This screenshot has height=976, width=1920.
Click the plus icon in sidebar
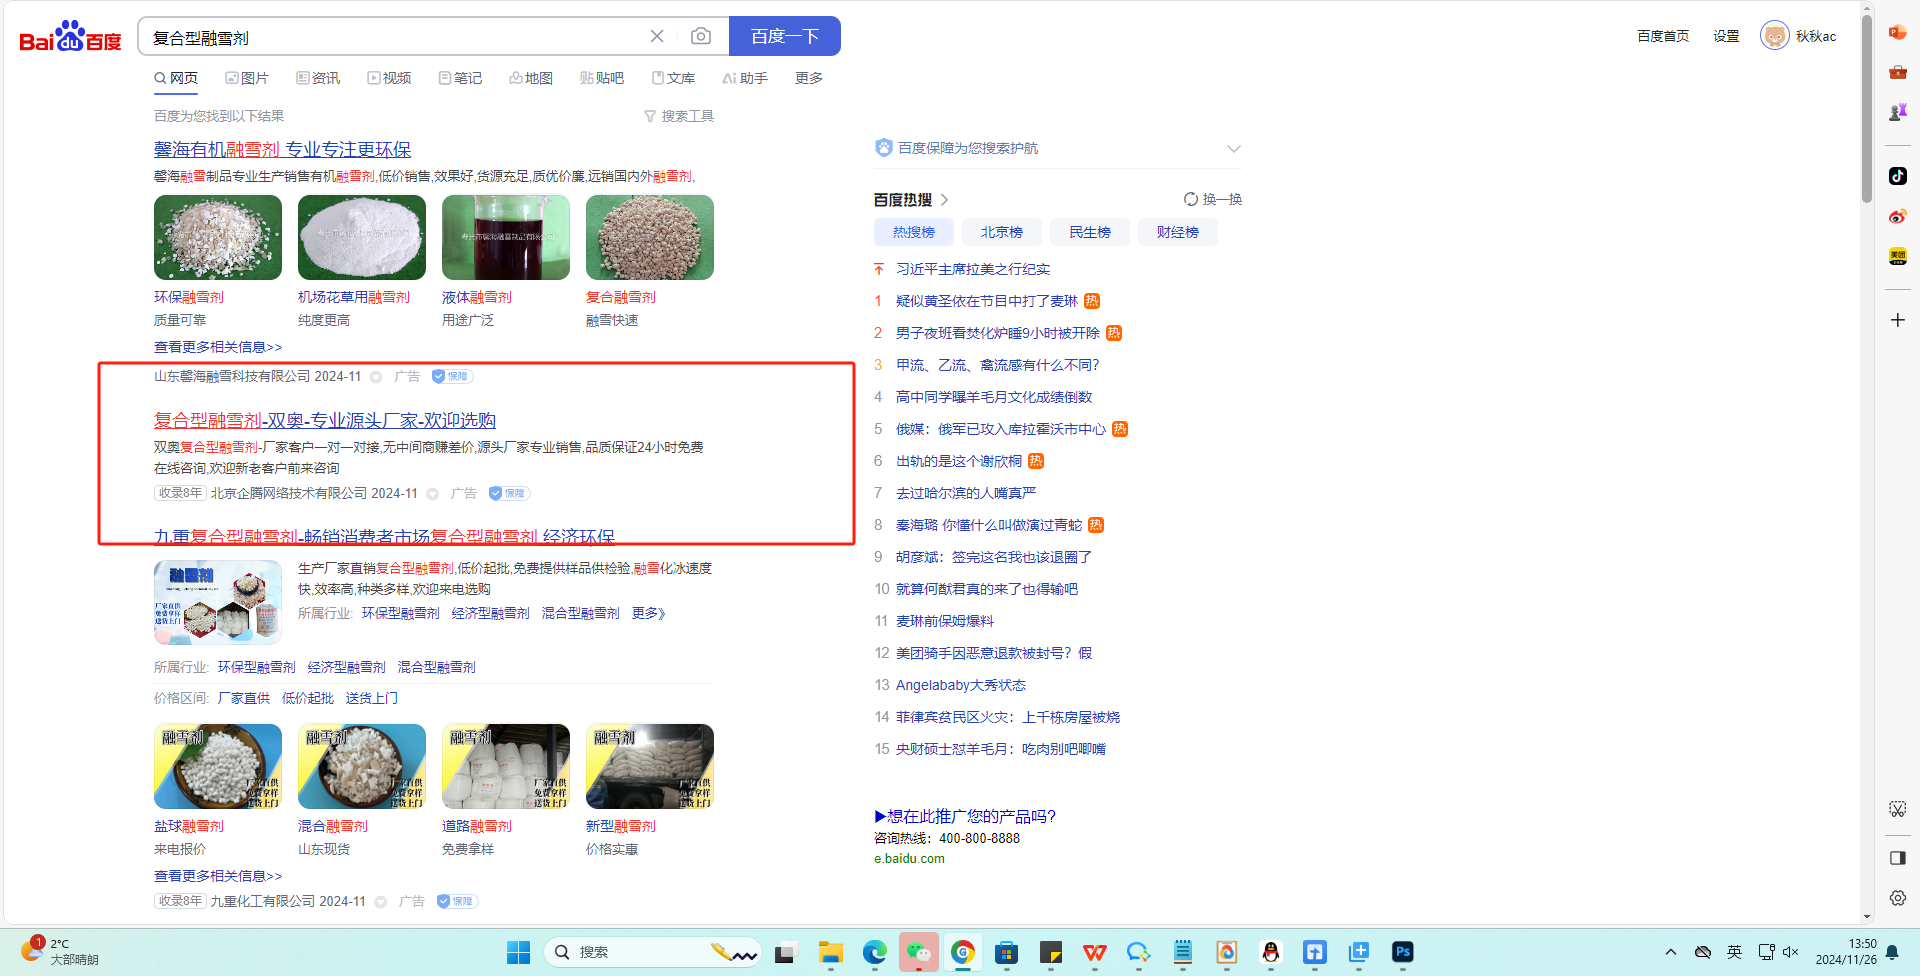(1897, 320)
